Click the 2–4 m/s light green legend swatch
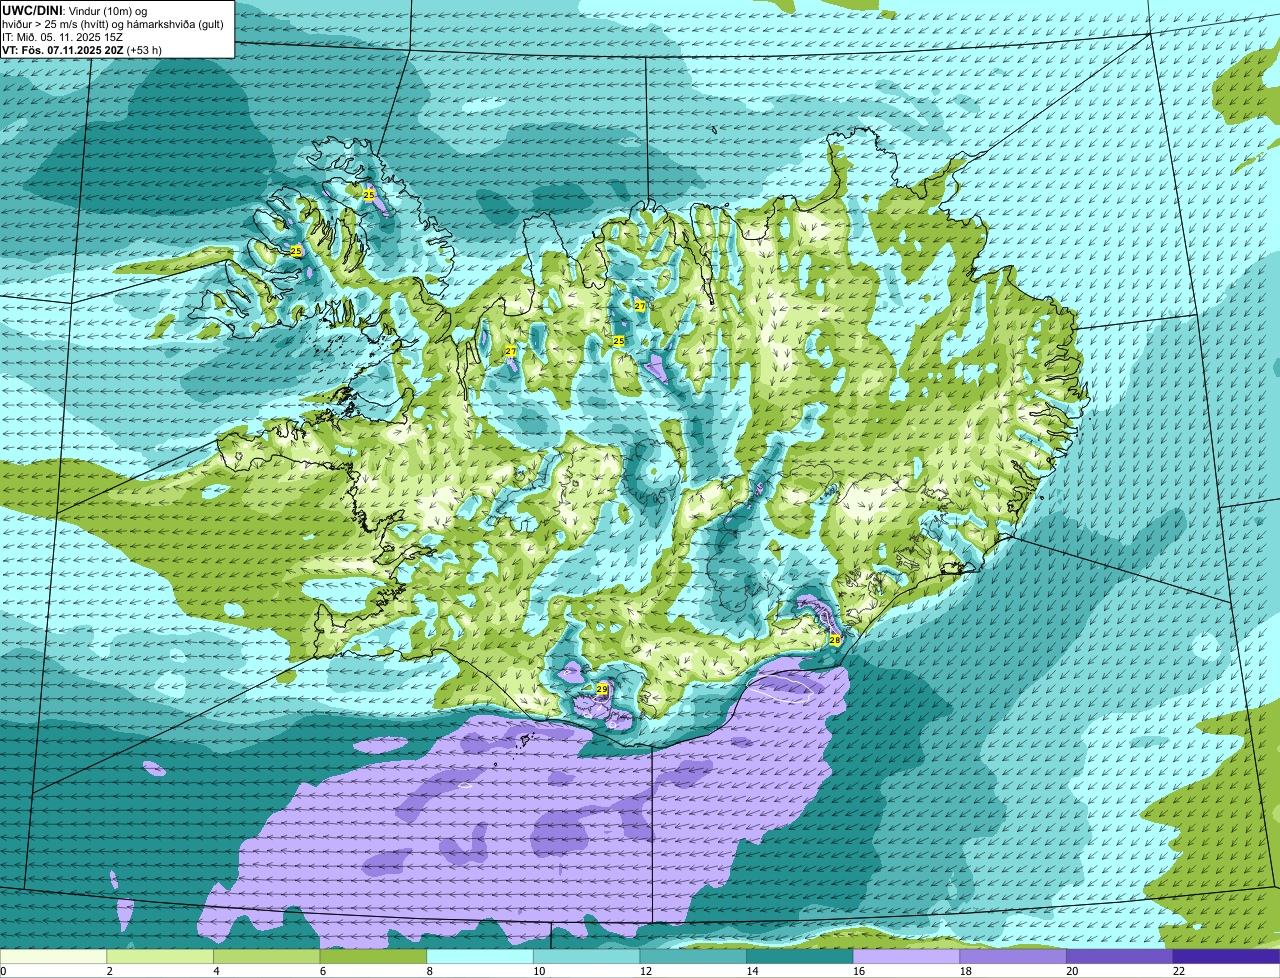1280x978 pixels. pos(160,957)
